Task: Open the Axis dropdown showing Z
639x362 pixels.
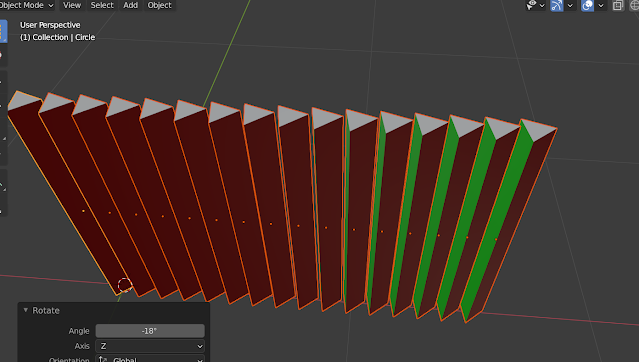Action: click(x=150, y=346)
